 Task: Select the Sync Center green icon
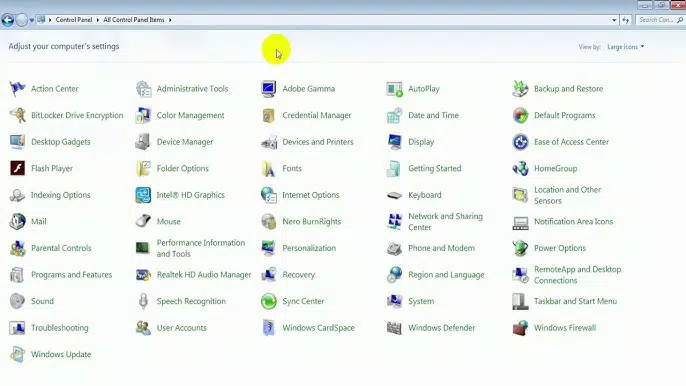(x=269, y=301)
